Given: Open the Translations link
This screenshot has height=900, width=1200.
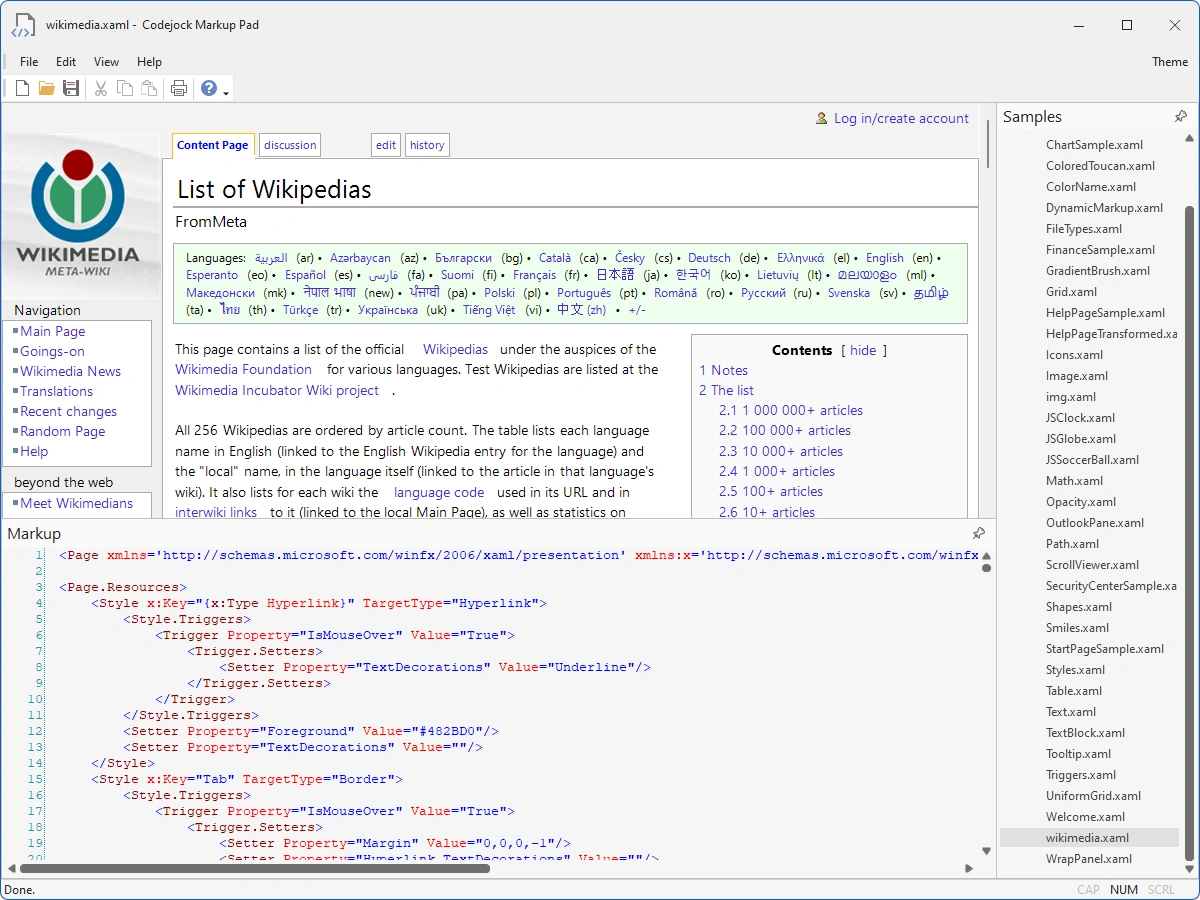Looking at the screenshot, I should (x=56, y=391).
